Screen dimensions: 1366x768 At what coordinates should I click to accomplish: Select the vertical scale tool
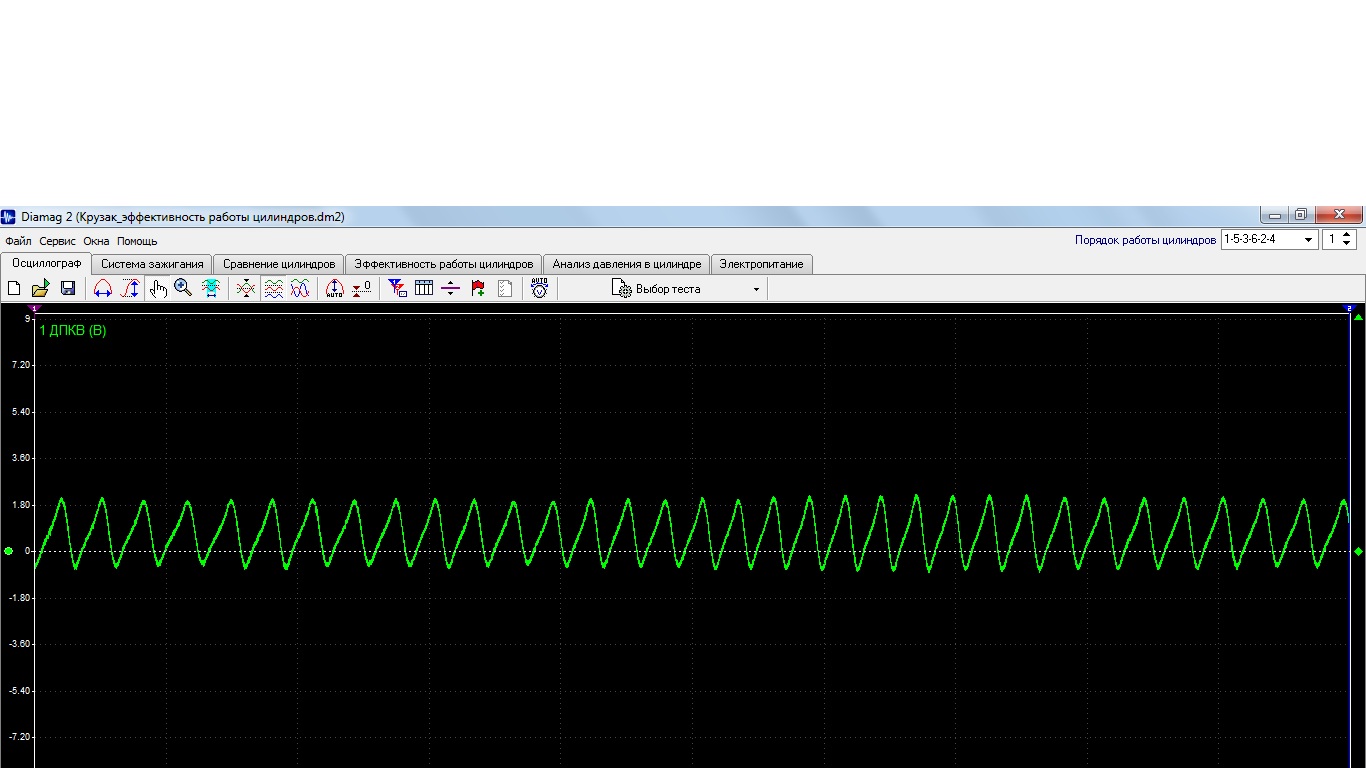(130, 289)
